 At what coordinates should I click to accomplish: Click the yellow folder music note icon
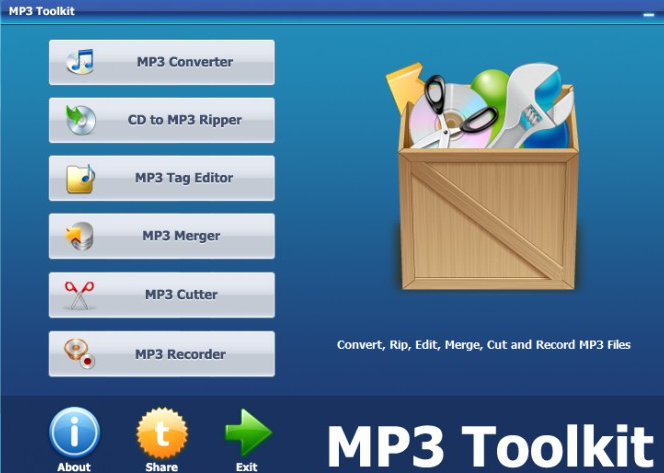pos(80,178)
